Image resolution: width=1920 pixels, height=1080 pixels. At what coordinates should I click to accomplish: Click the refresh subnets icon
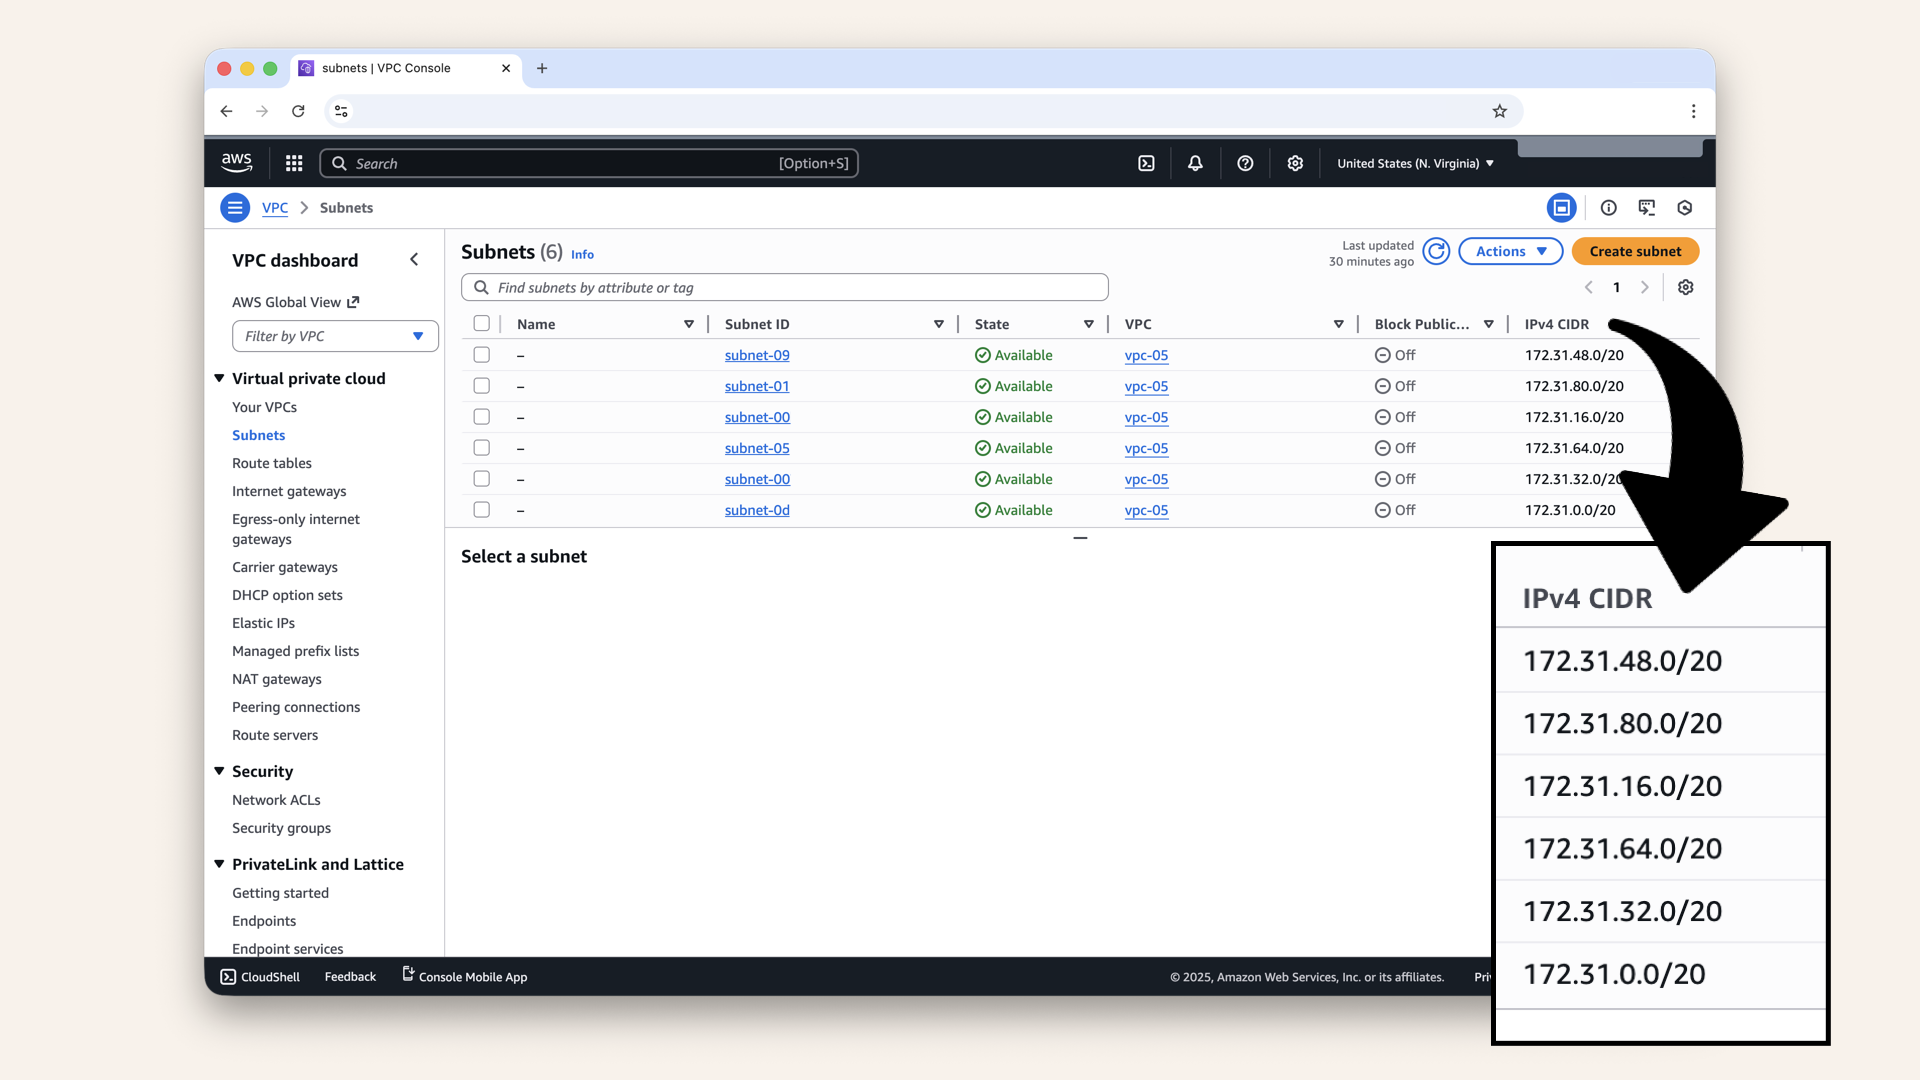click(x=1436, y=251)
